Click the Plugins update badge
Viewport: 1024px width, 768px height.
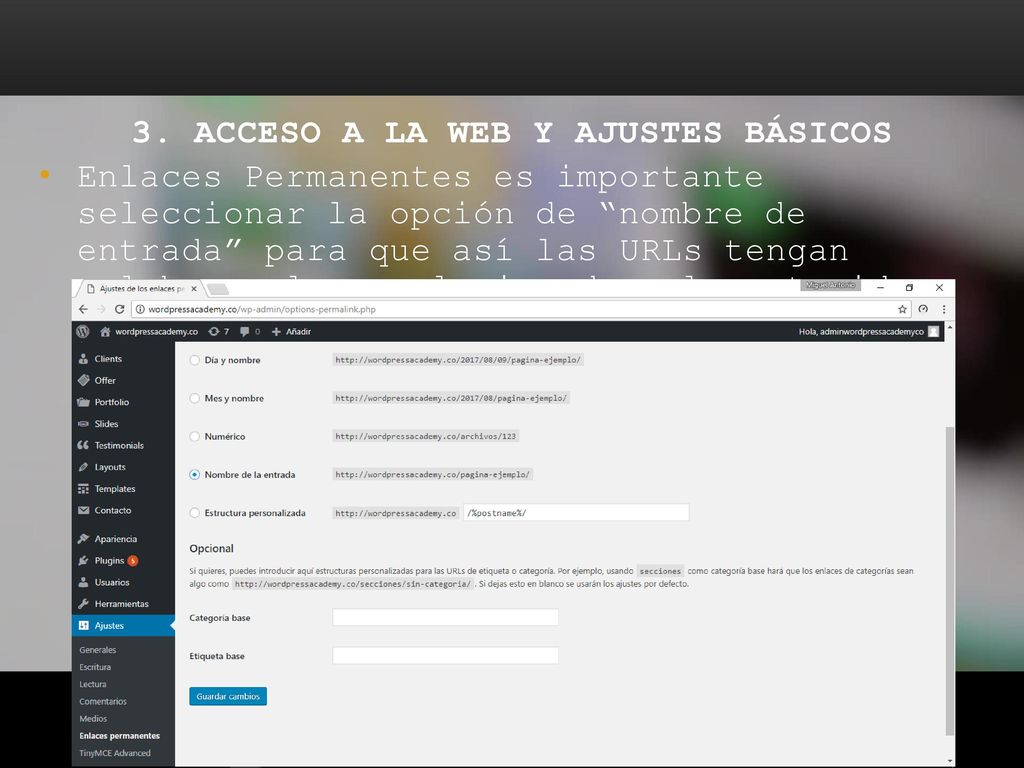pos(133,560)
